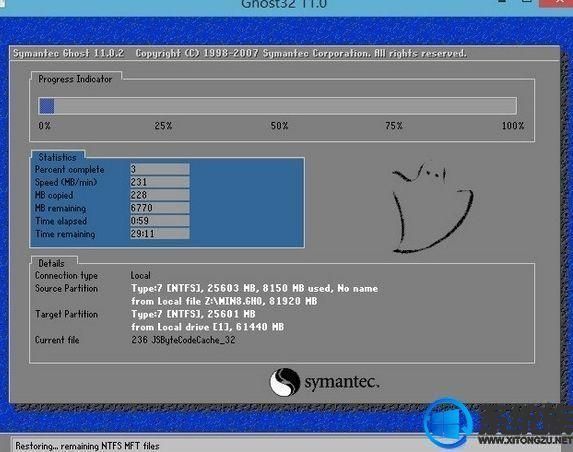The image size is (573, 452).
Task: Click the Time remaining label
Action: coord(65,234)
